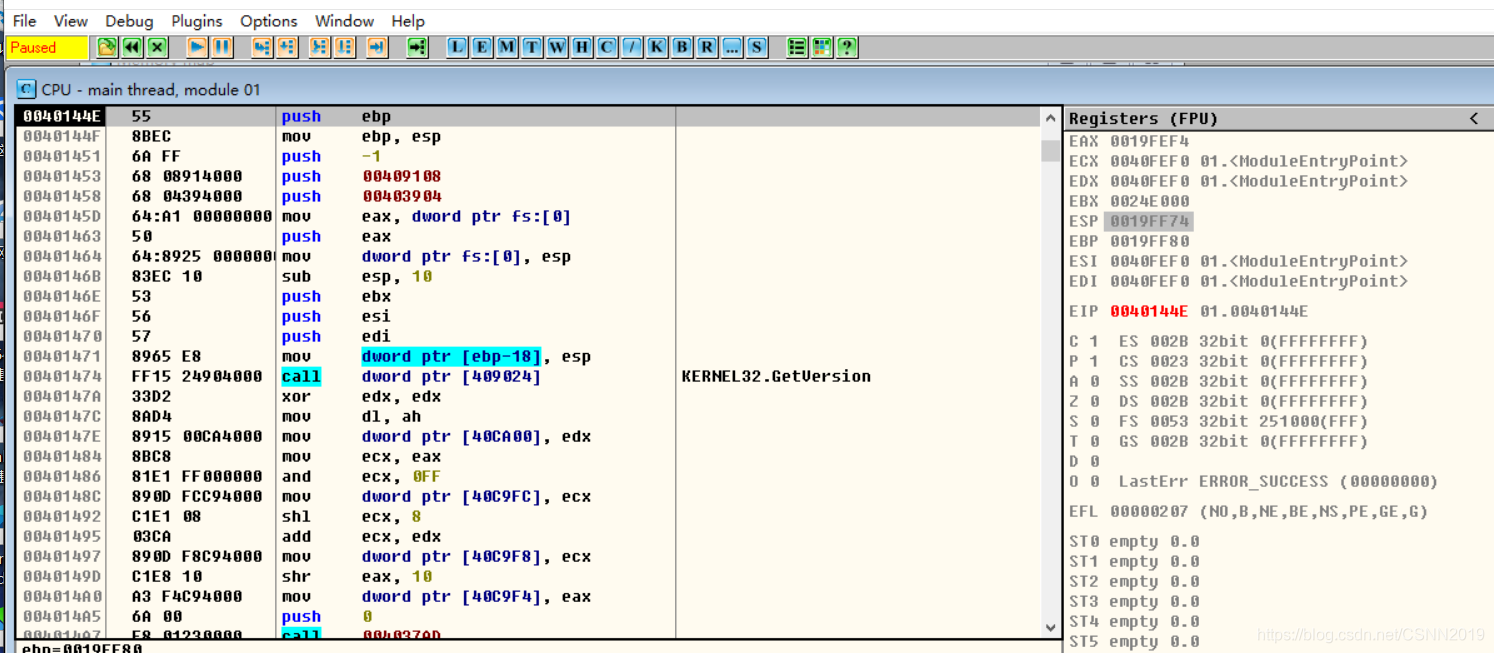Open the Window menu
The width and height of the screenshot is (1494, 653).
tap(345, 21)
